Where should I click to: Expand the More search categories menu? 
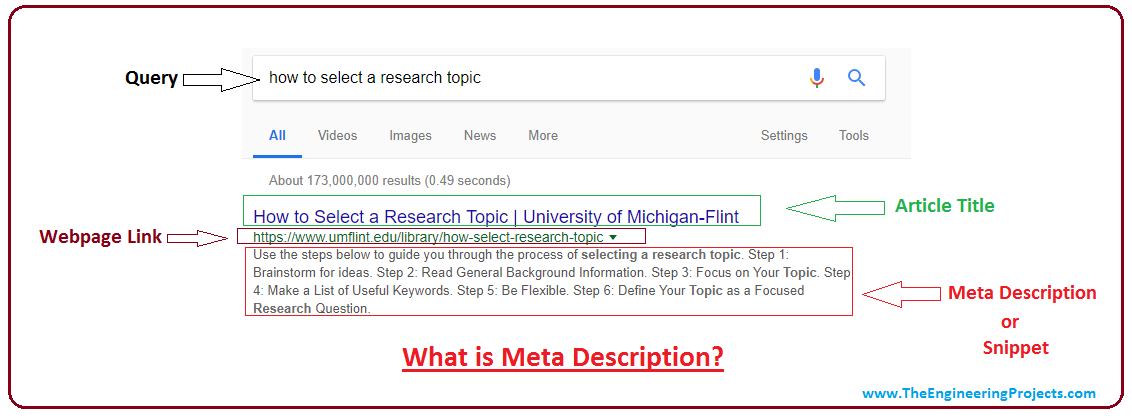coord(543,136)
